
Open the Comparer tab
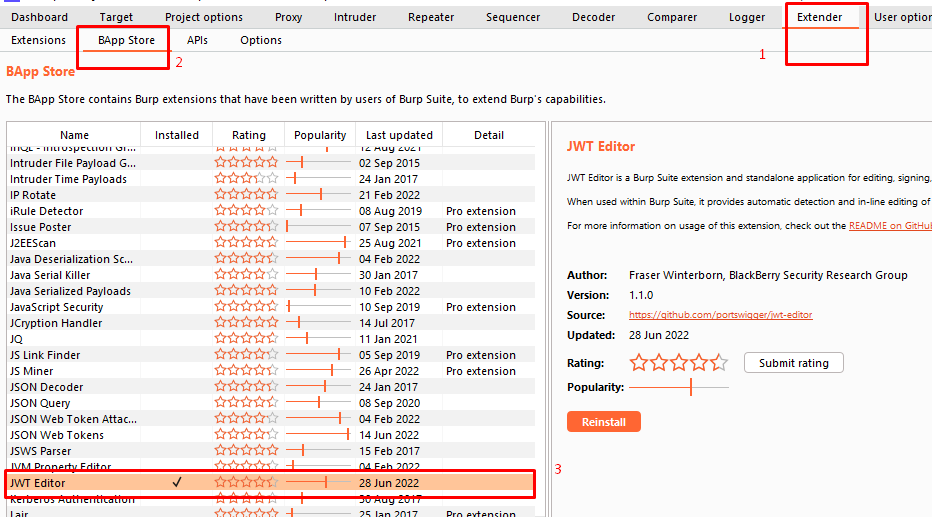(x=672, y=17)
